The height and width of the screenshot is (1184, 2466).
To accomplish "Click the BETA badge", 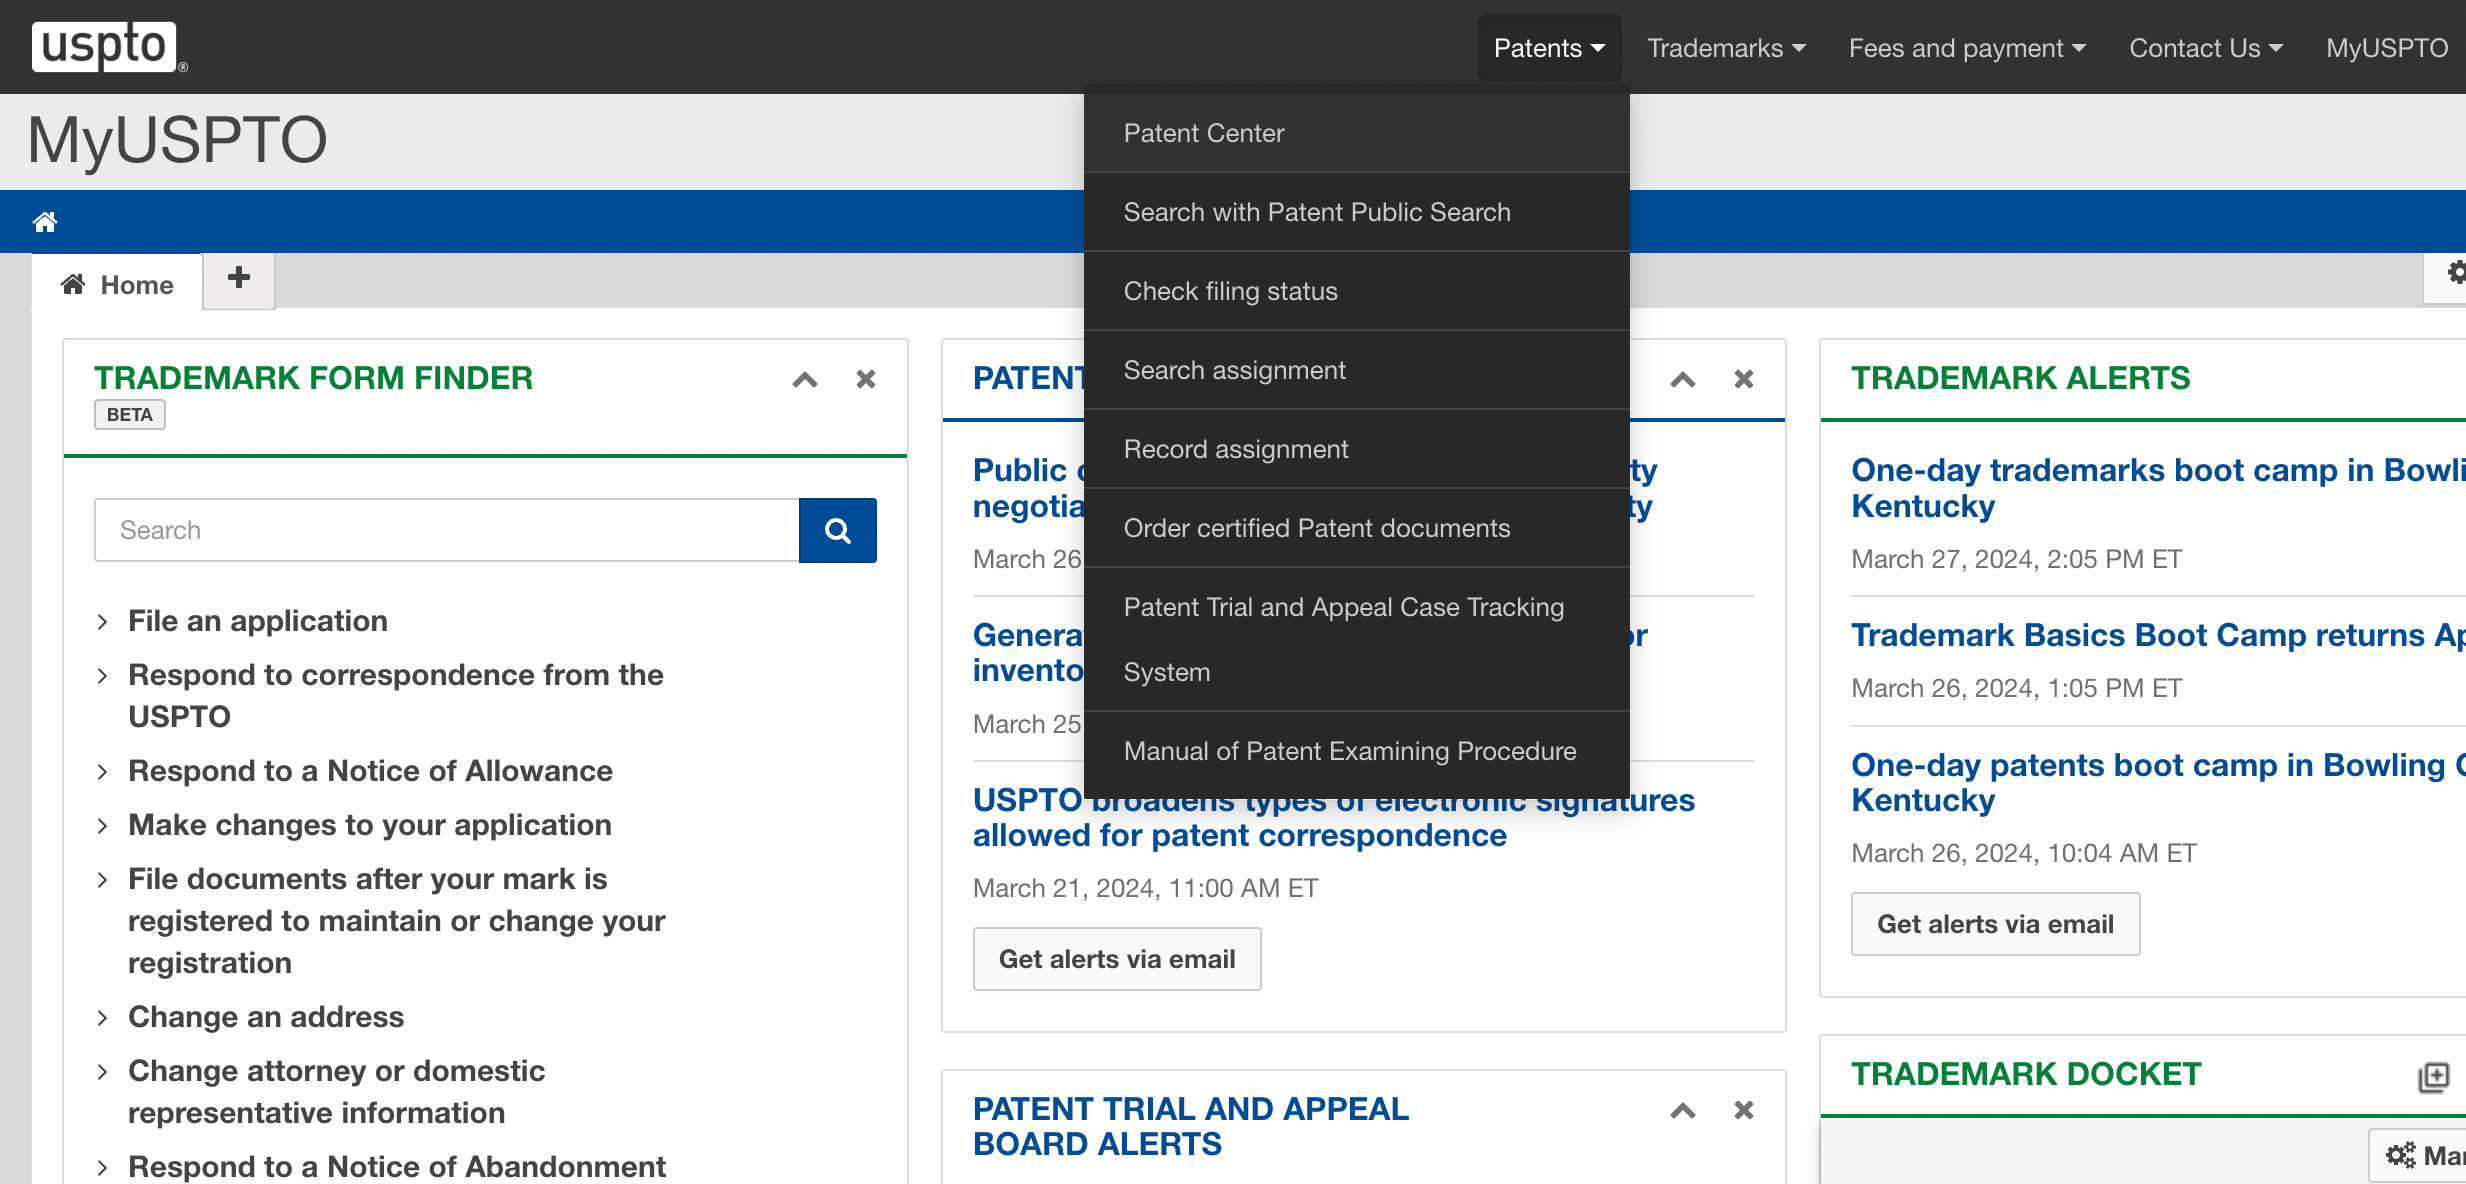I will (130, 415).
